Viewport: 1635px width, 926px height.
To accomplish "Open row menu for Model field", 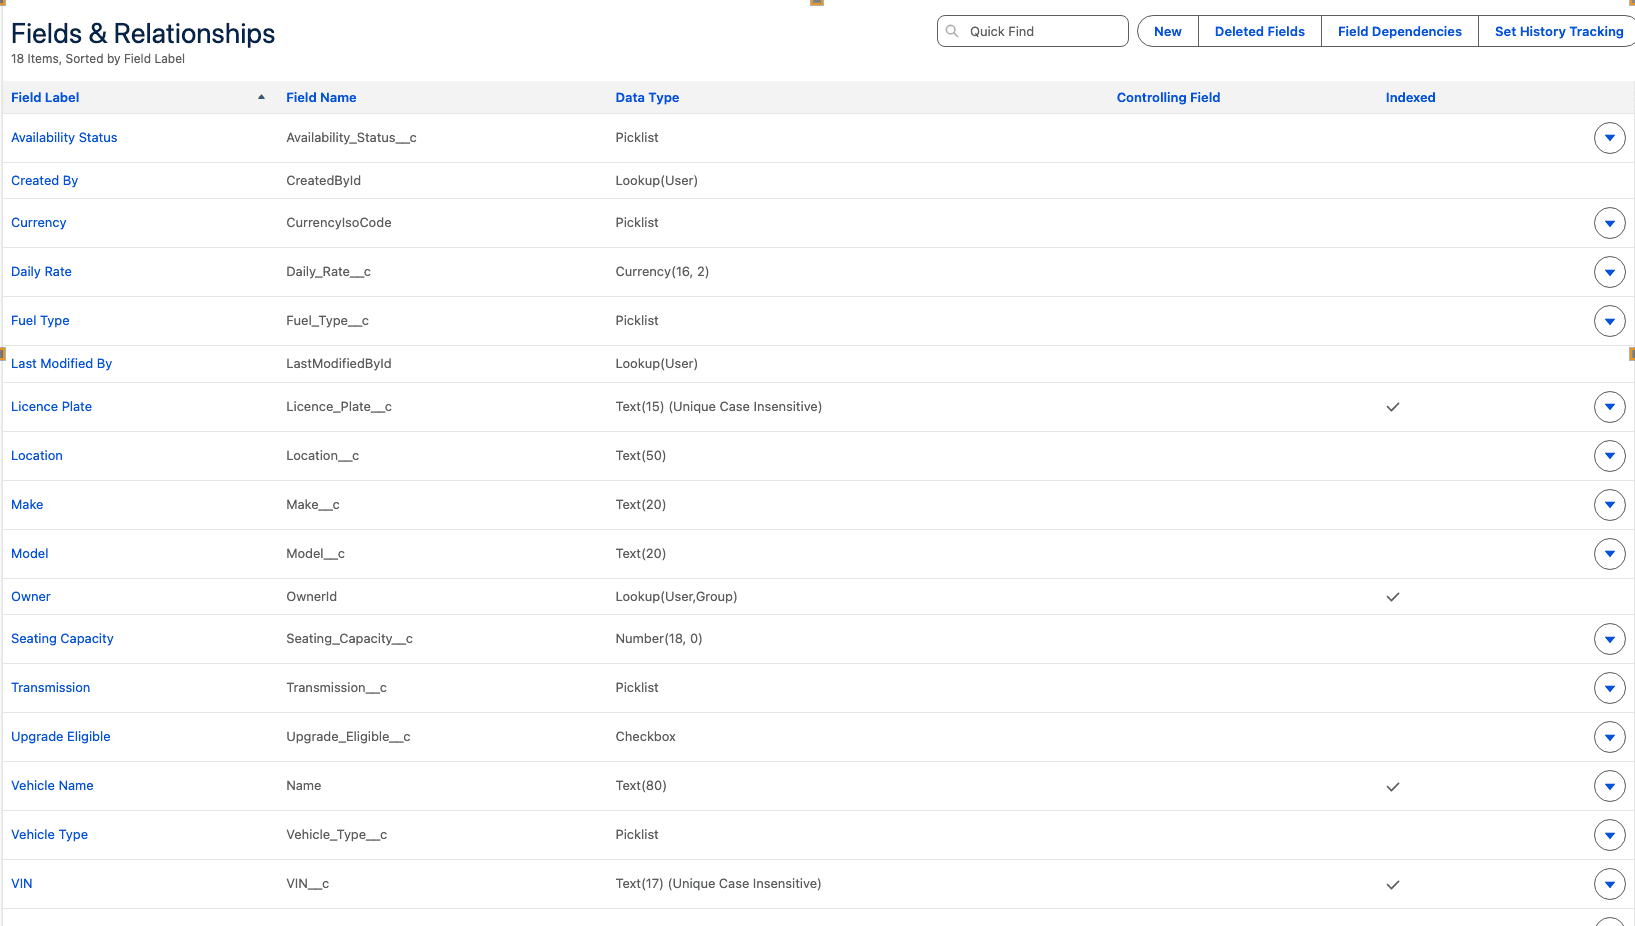I will click(1609, 554).
